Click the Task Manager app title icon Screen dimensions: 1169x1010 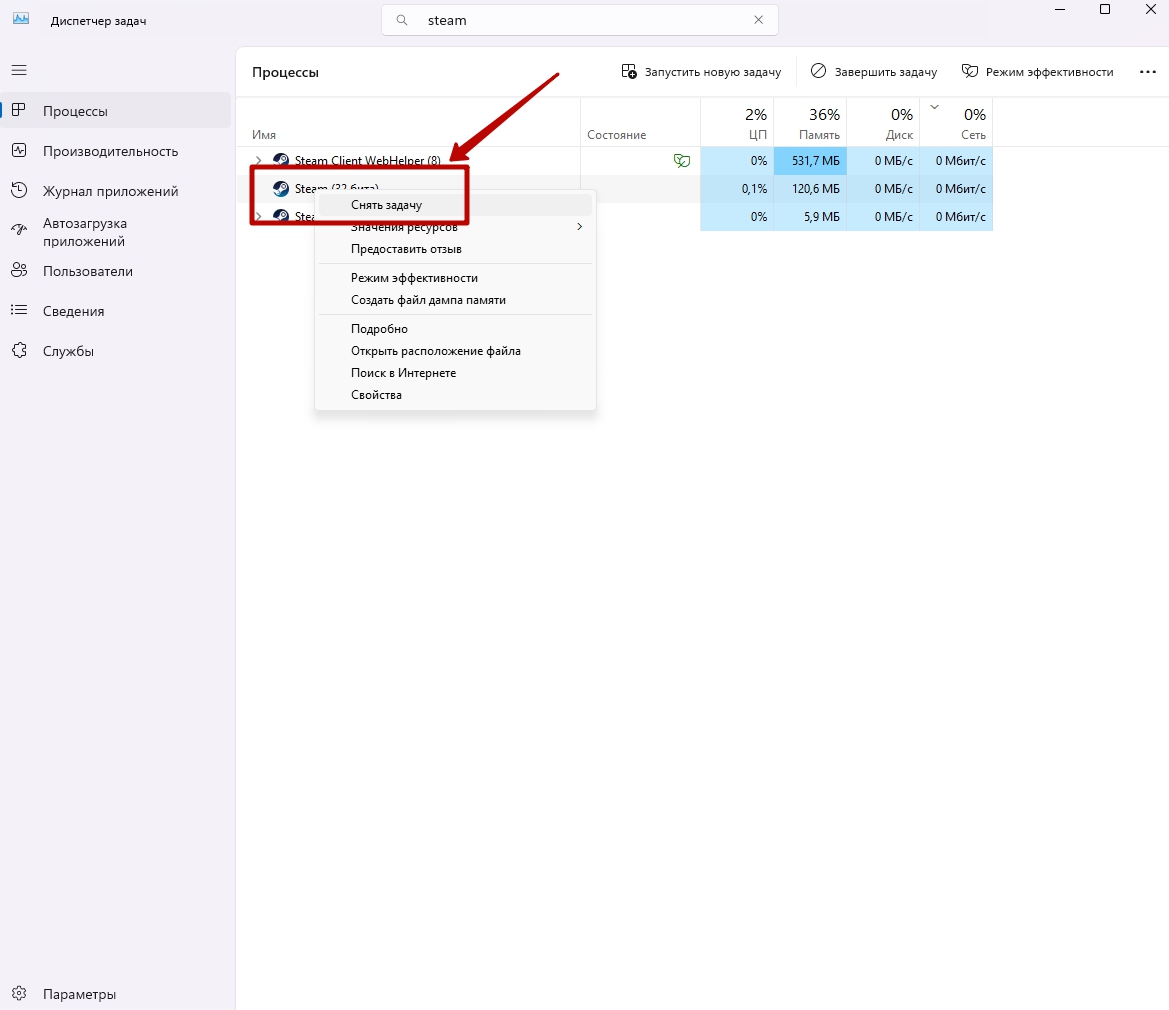pos(21,19)
